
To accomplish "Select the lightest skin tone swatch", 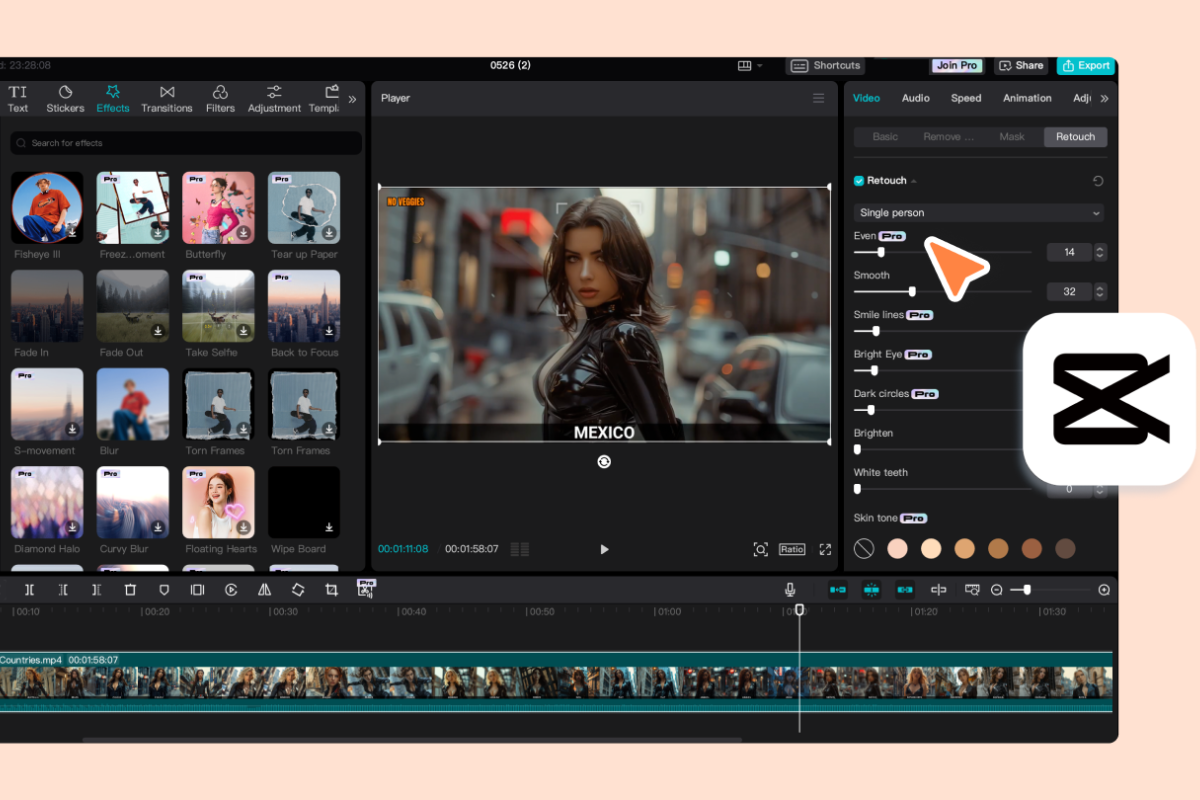I will coord(898,548).
